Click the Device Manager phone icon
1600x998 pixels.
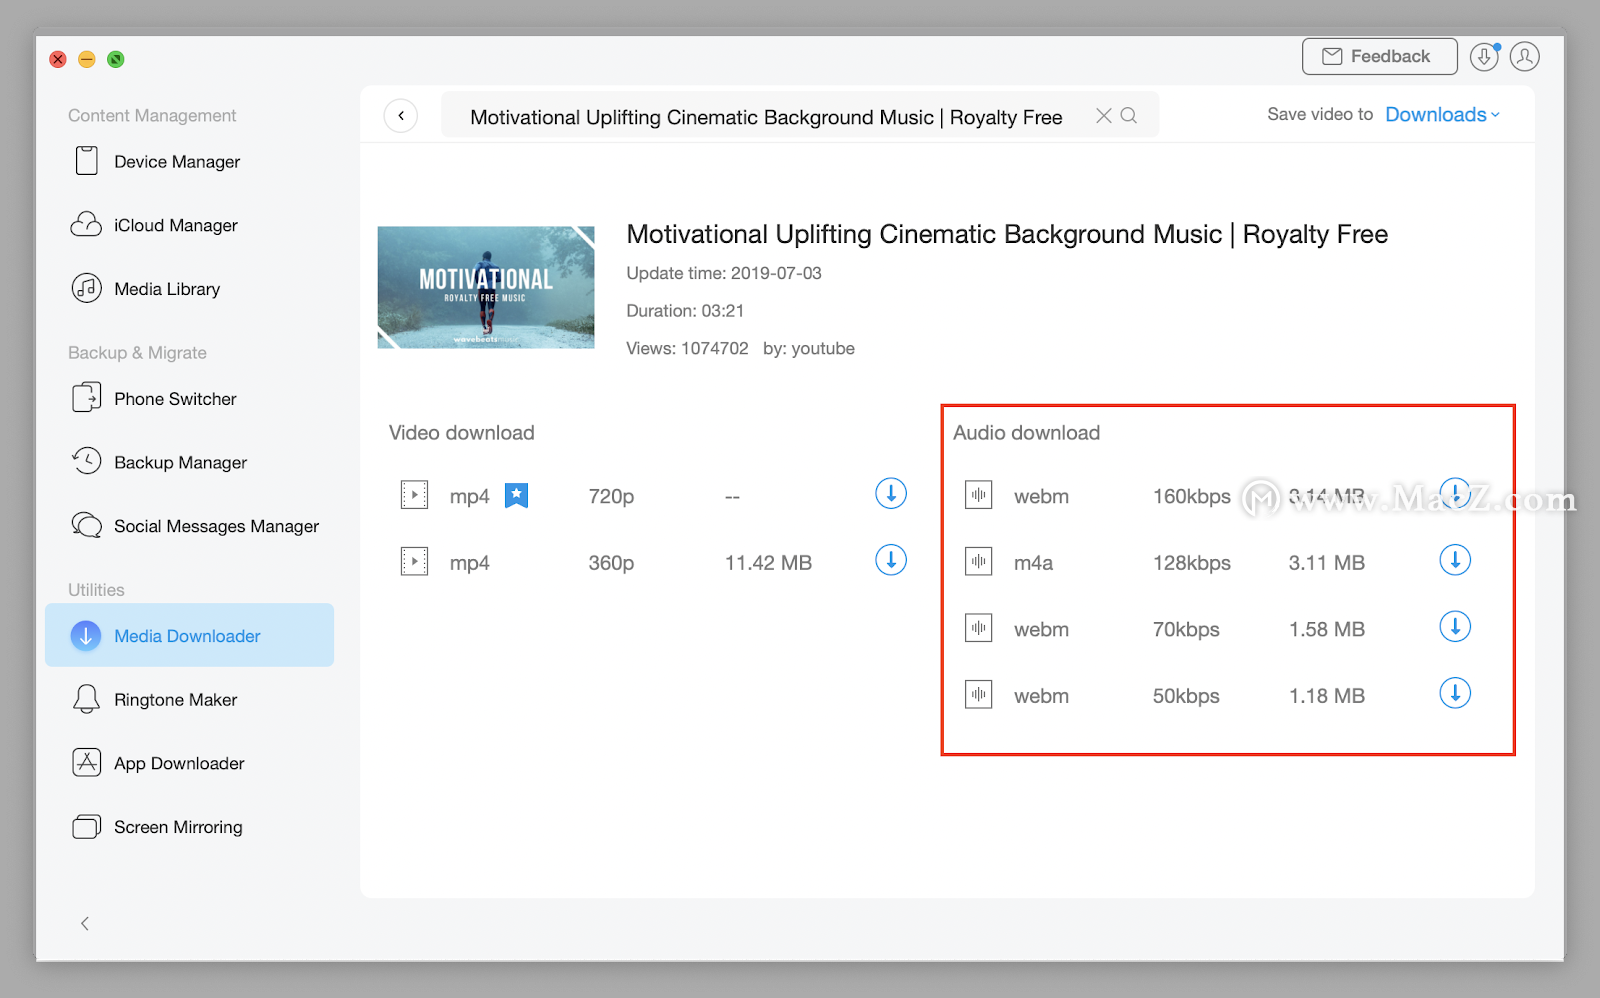(x=87, y=160)
